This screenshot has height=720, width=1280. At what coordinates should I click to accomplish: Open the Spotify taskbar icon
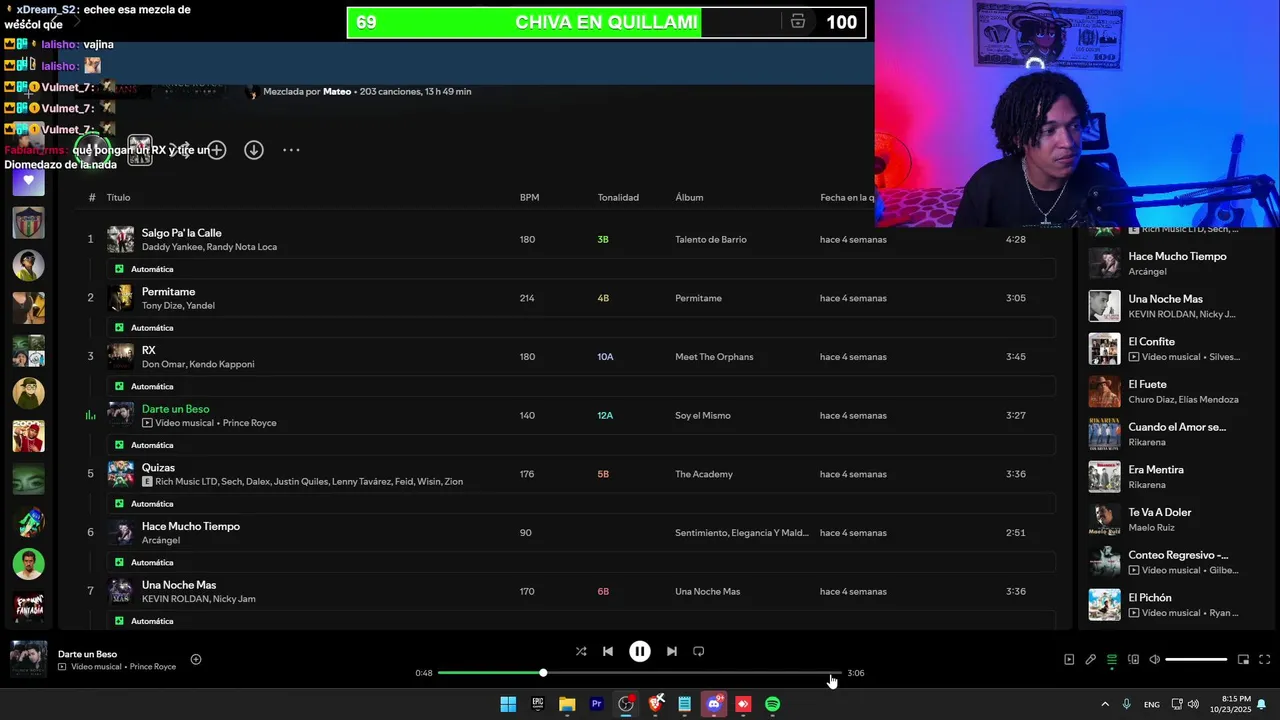(773, 704)
